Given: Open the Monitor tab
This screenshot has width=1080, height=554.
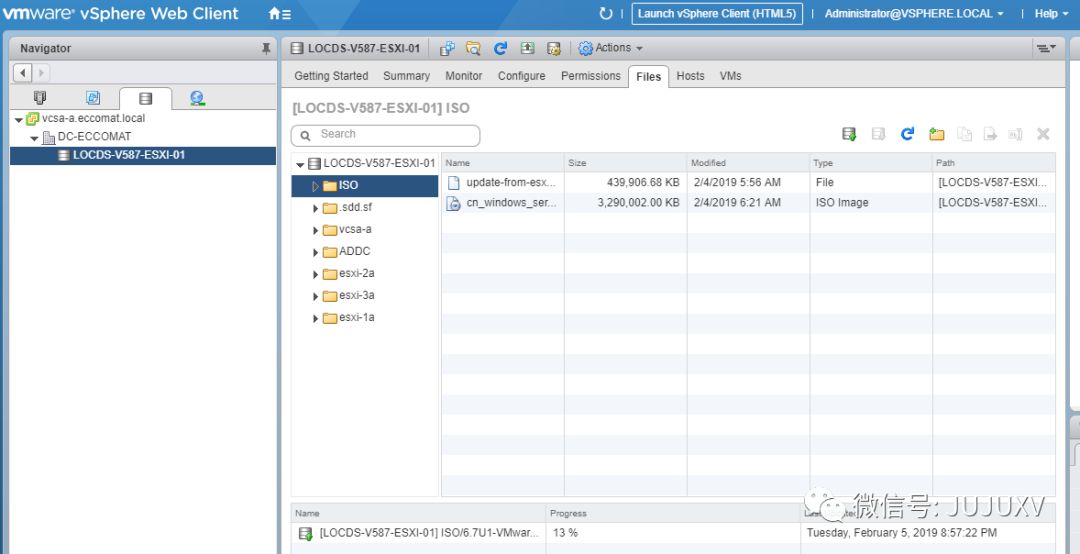Looking at the screenshot, I should coord(464,76).
